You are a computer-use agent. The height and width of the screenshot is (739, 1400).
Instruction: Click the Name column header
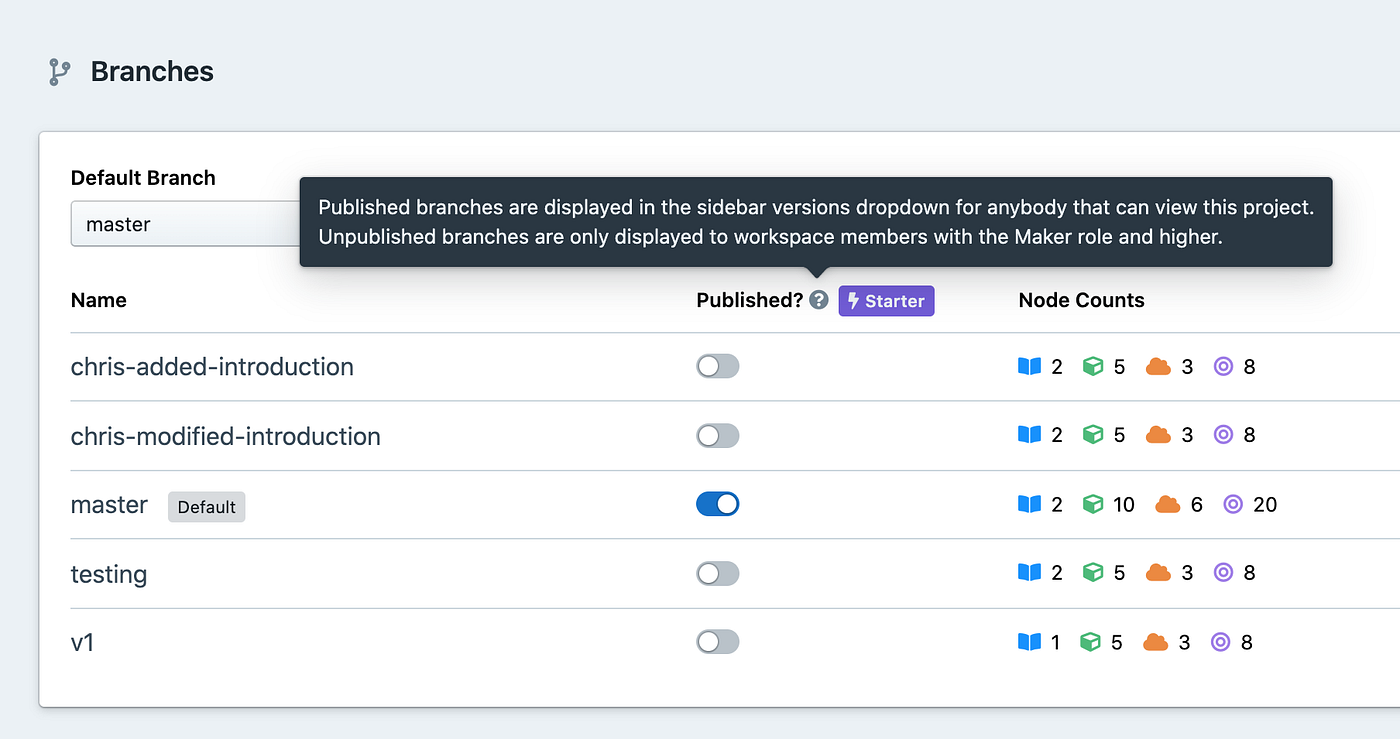(x=98, y=300)
